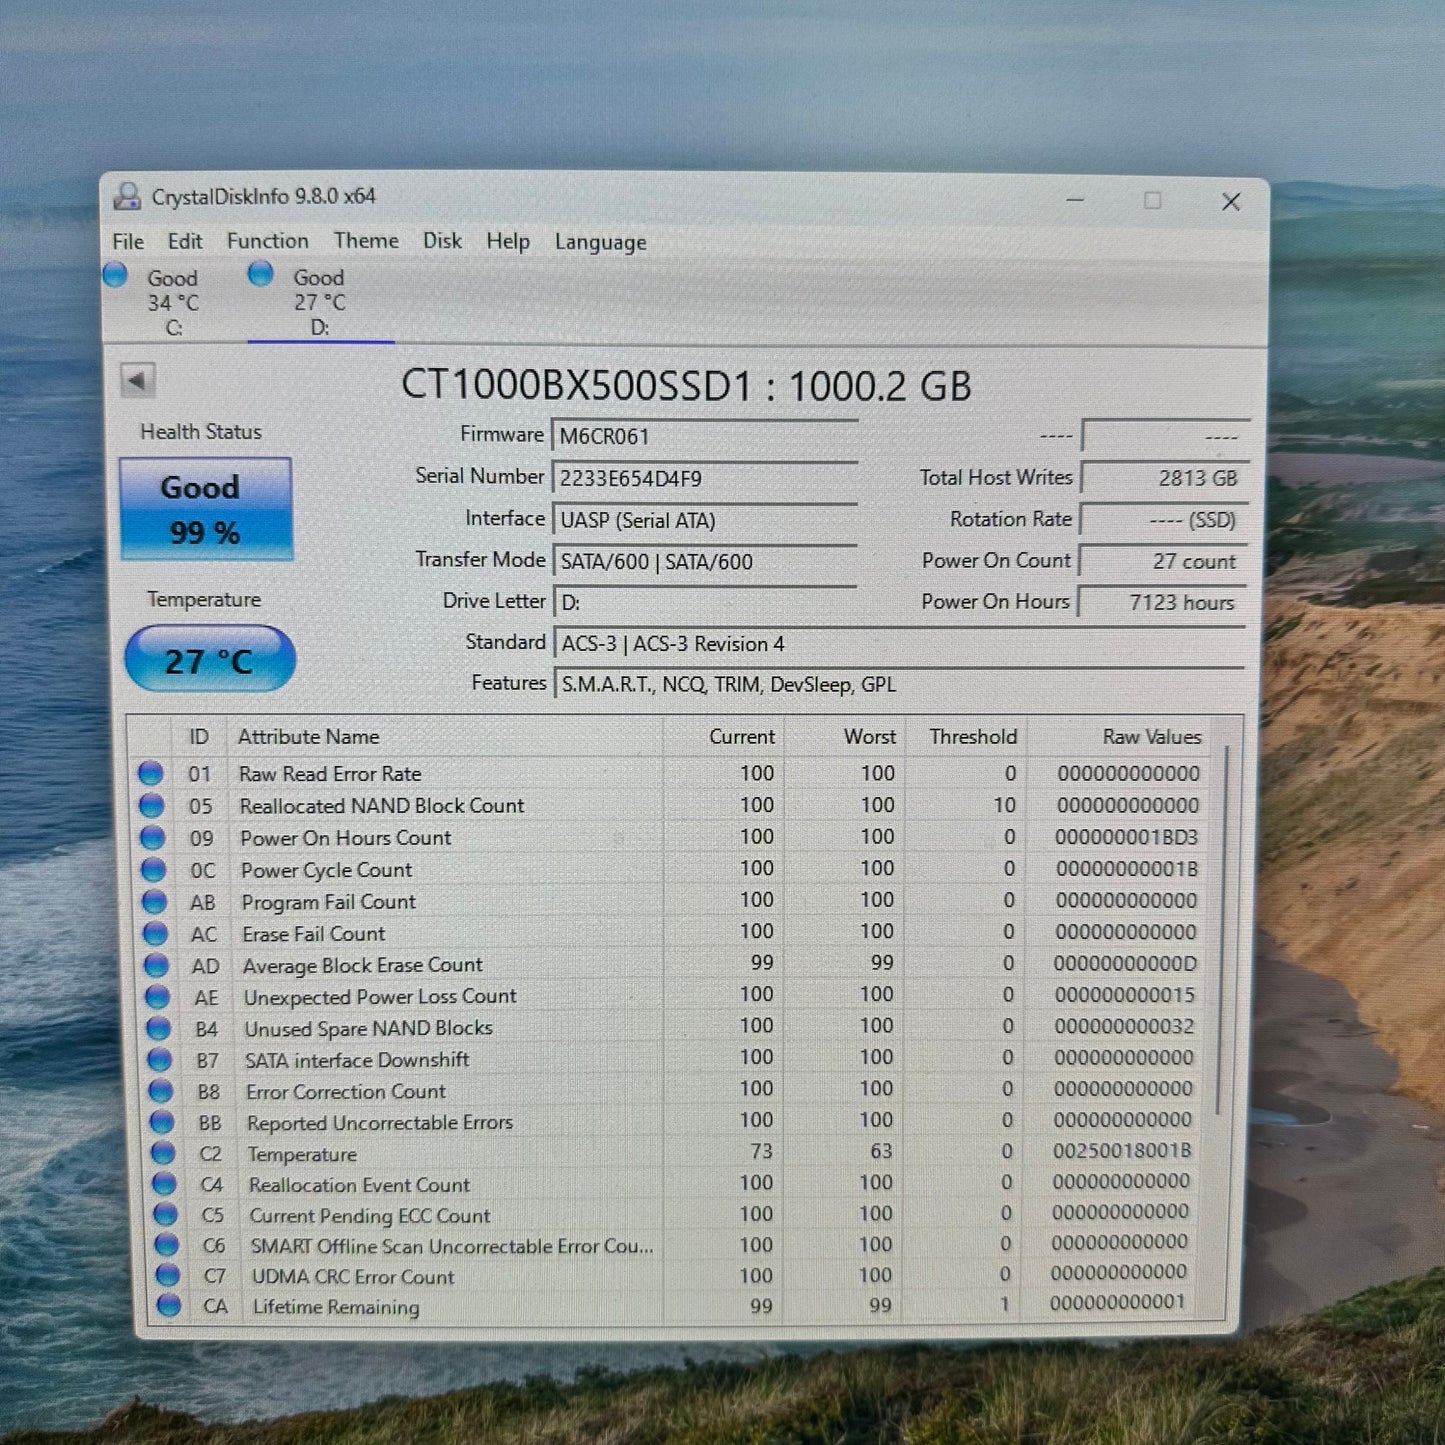The height and width of the screenshot is (1445, 1445).
Task: Open the Disk menu
Action: pos(442,241)
